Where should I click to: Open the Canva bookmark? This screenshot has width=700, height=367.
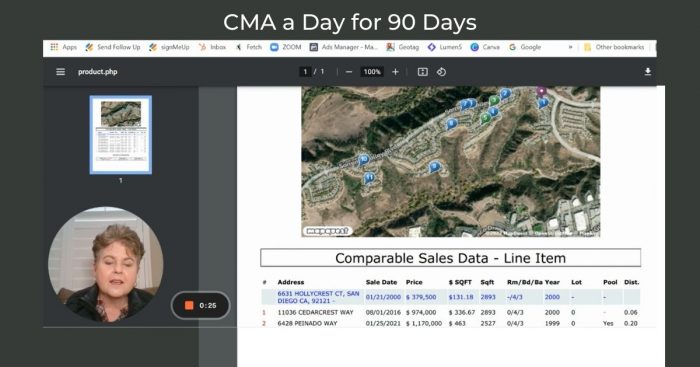tap(485, 47)
